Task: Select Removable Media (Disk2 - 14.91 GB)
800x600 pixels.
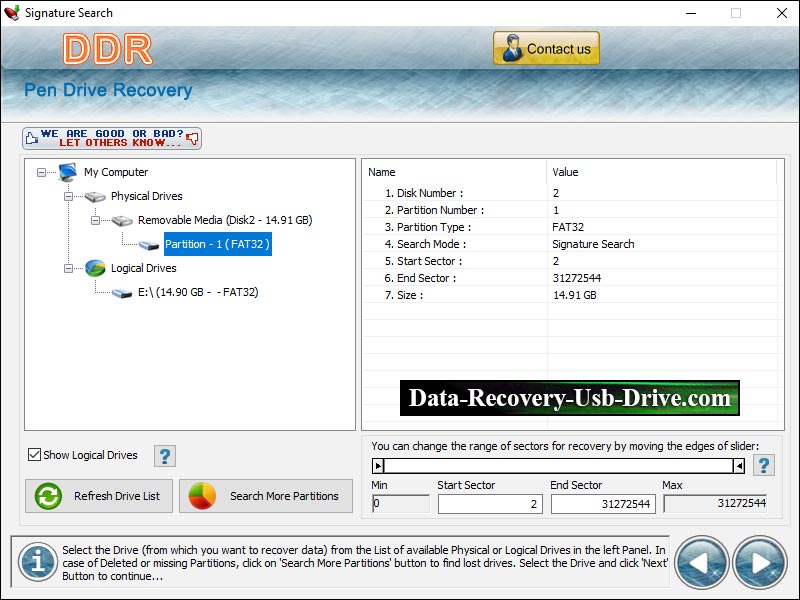Action: (x=225, y=220)
